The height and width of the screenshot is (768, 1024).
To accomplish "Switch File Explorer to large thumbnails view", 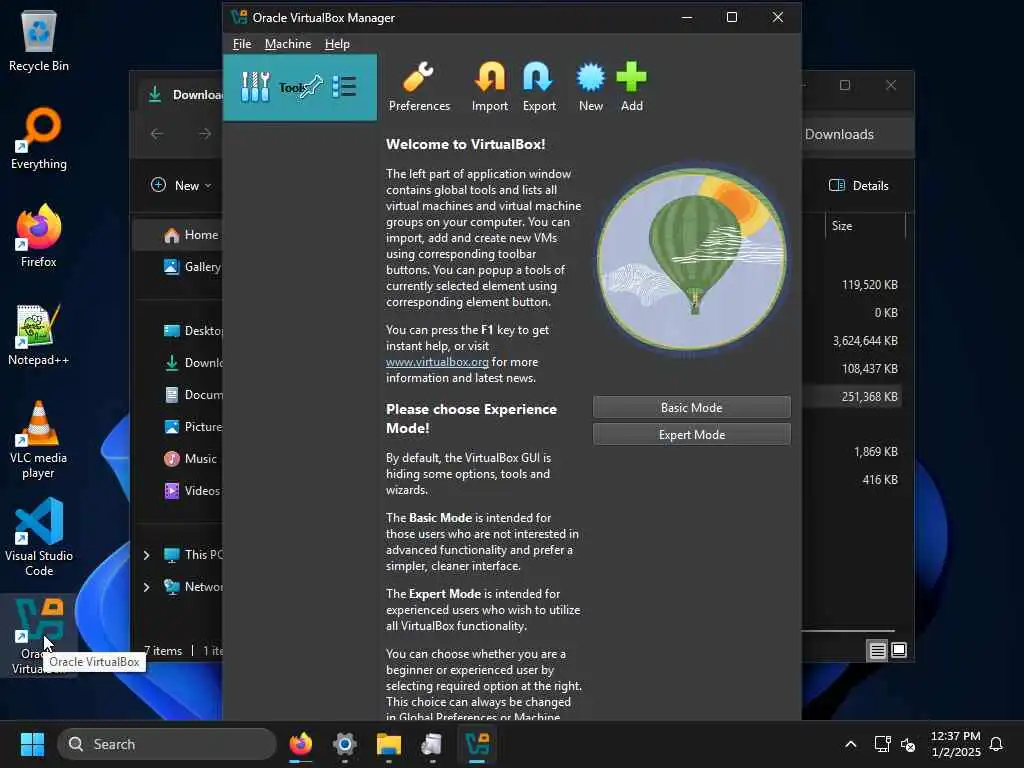I will pyautogui.click(x=899, y=650).
